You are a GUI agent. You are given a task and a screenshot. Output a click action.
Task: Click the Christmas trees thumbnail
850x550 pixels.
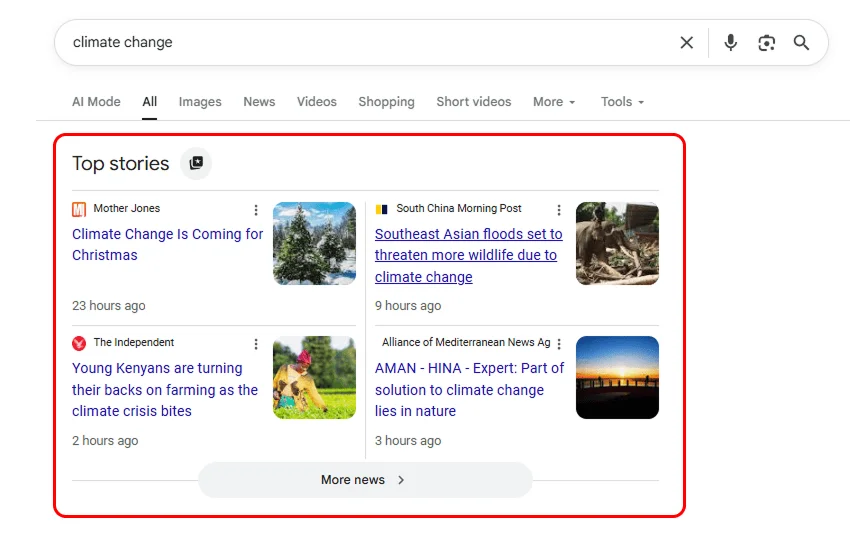click(314, 243)
